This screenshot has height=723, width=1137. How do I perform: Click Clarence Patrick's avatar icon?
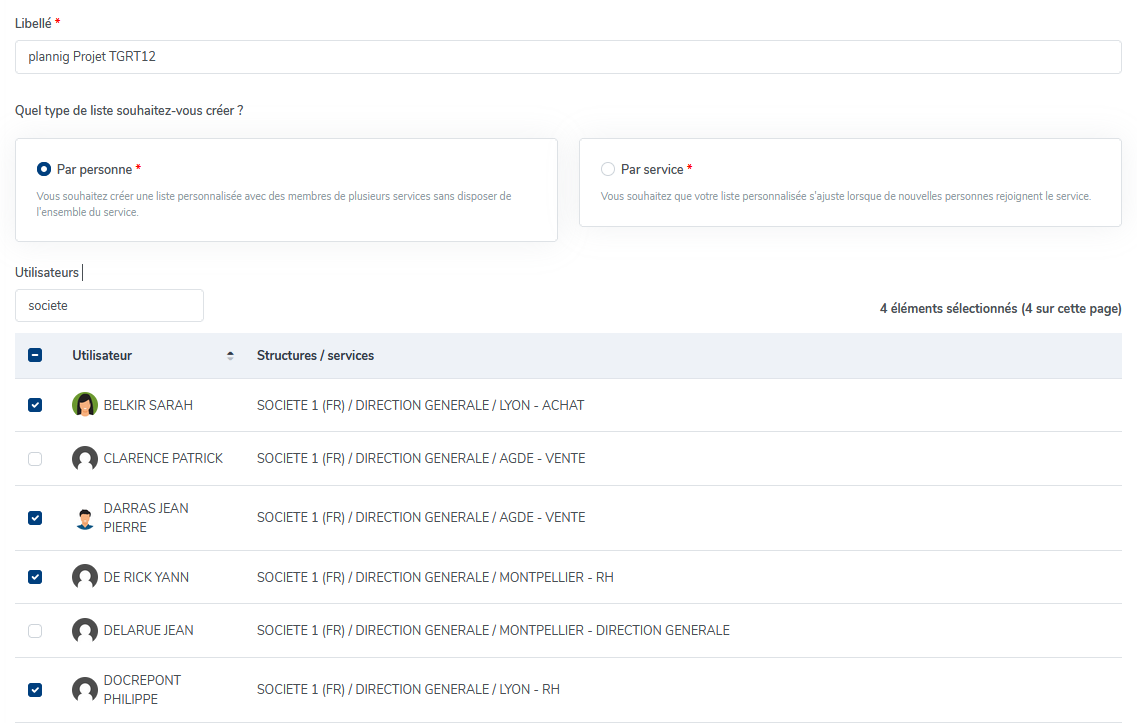pyautogui.click(x=85, y=459)
